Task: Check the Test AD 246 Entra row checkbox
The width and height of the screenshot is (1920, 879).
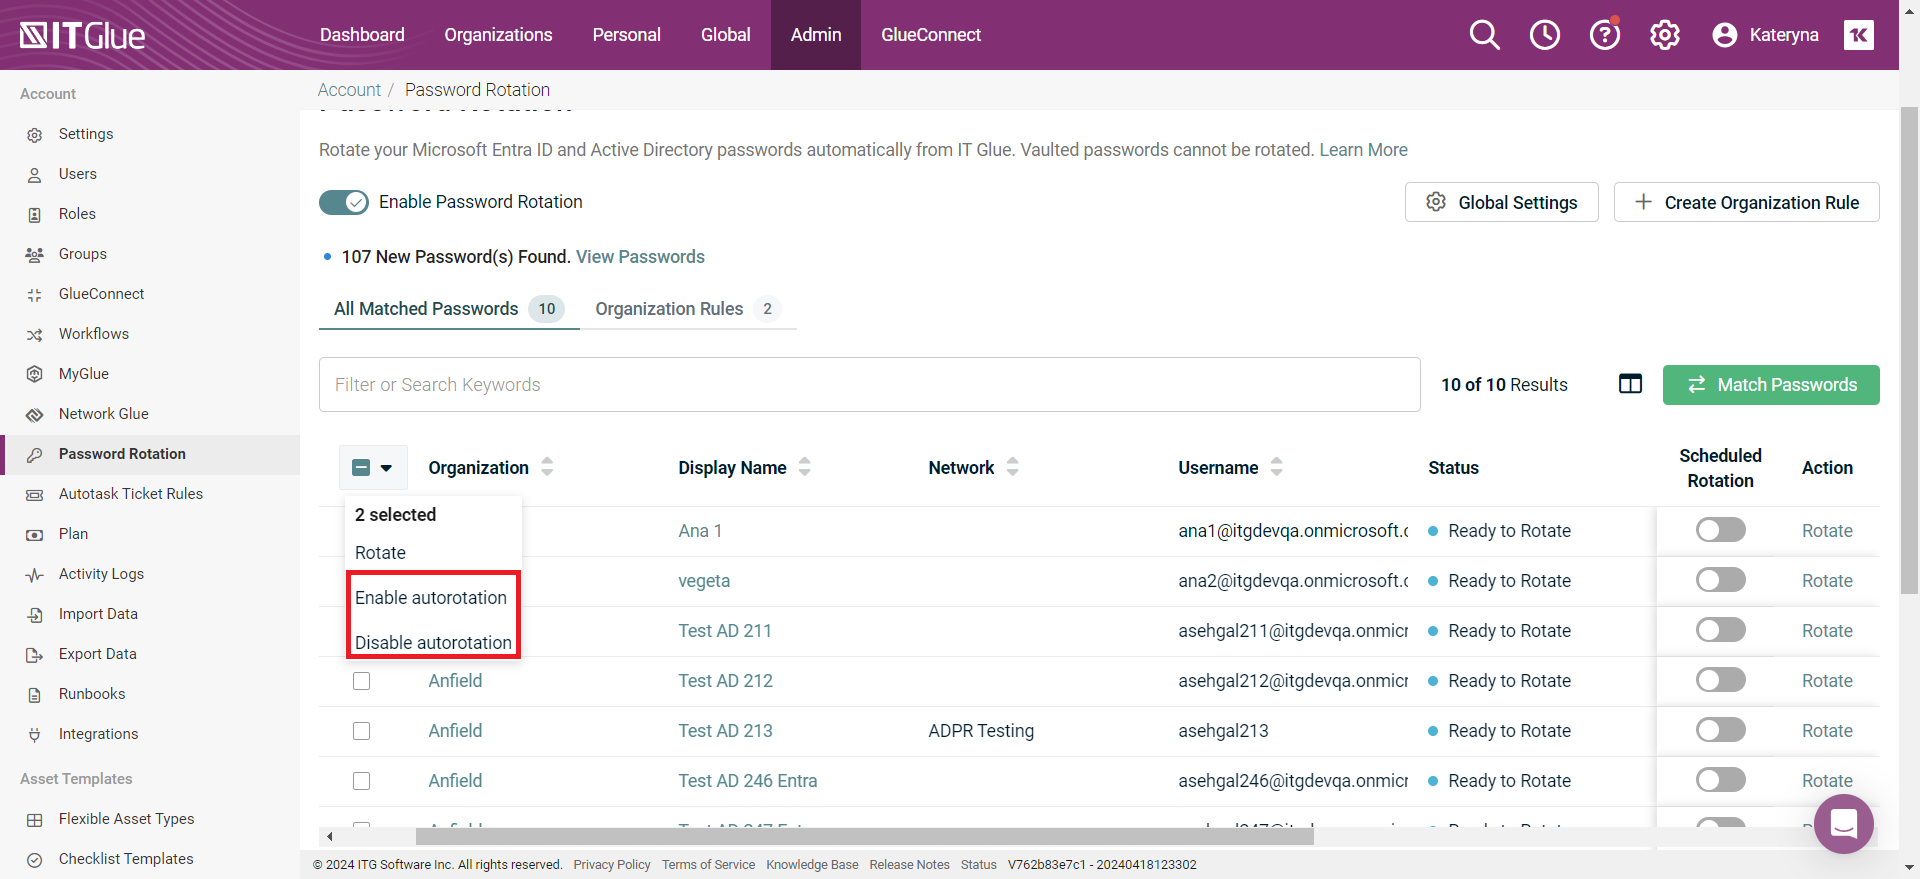Action: 361,781
